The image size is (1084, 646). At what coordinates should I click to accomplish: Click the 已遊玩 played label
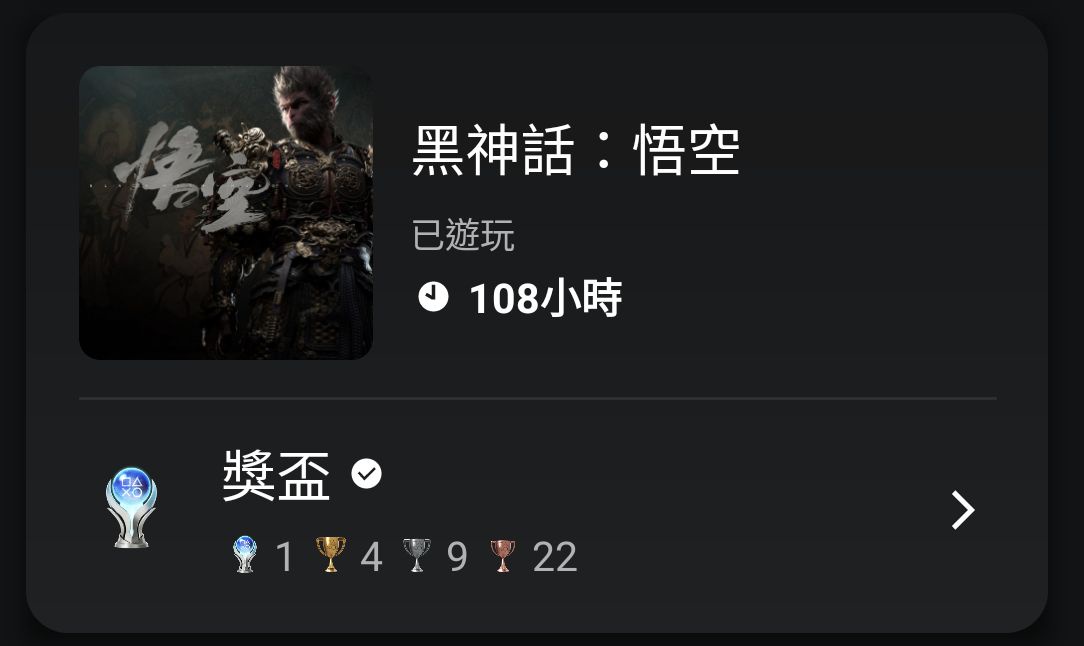click(463, 235)
